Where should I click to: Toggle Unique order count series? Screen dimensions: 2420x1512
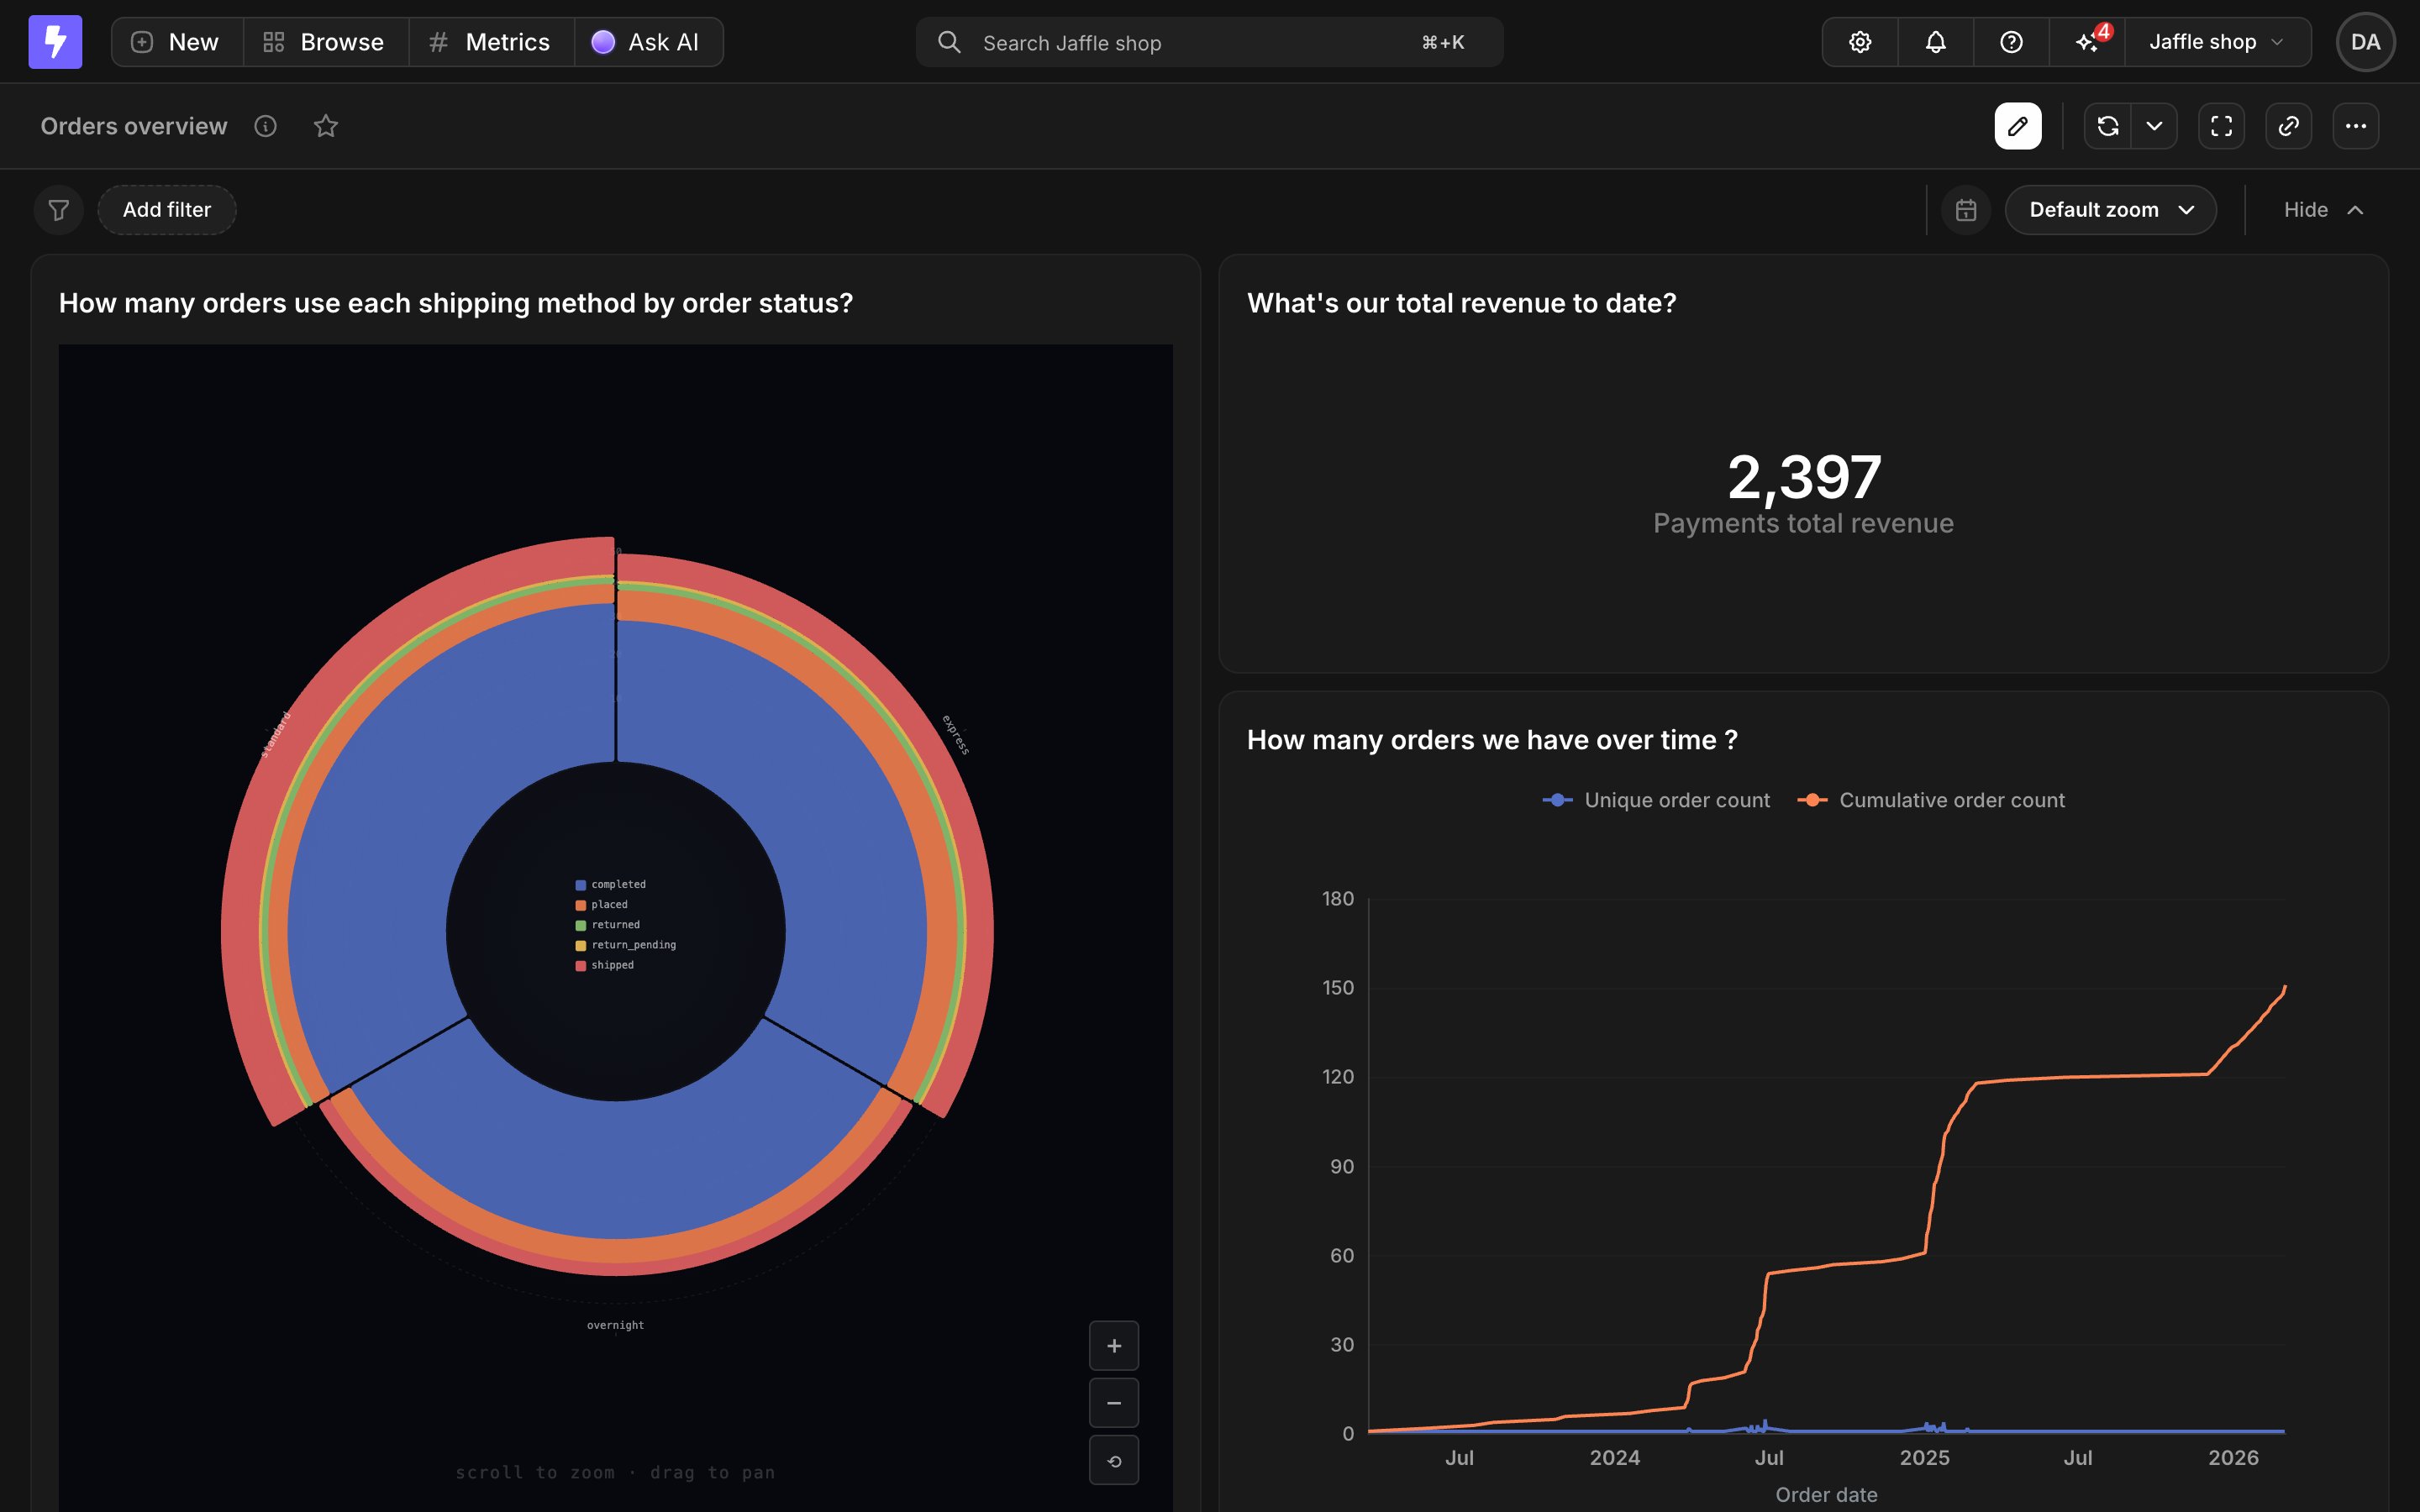click(x=1656, y=800)
